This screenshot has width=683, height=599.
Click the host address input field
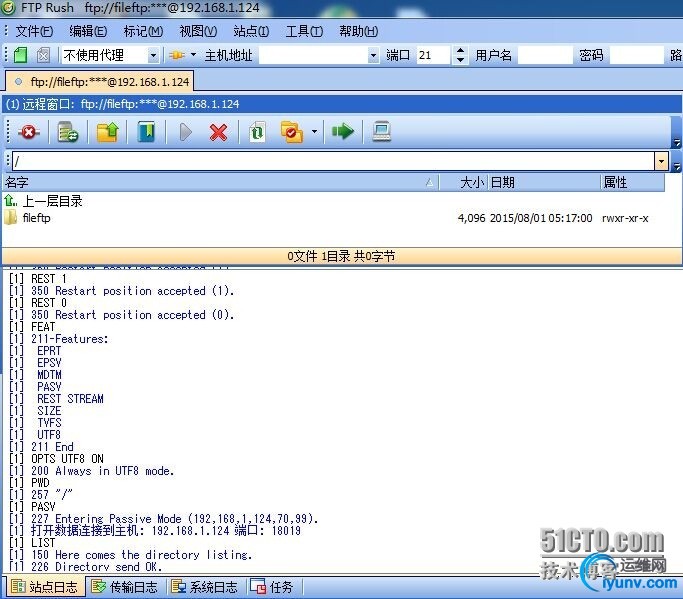pos(313,55)
